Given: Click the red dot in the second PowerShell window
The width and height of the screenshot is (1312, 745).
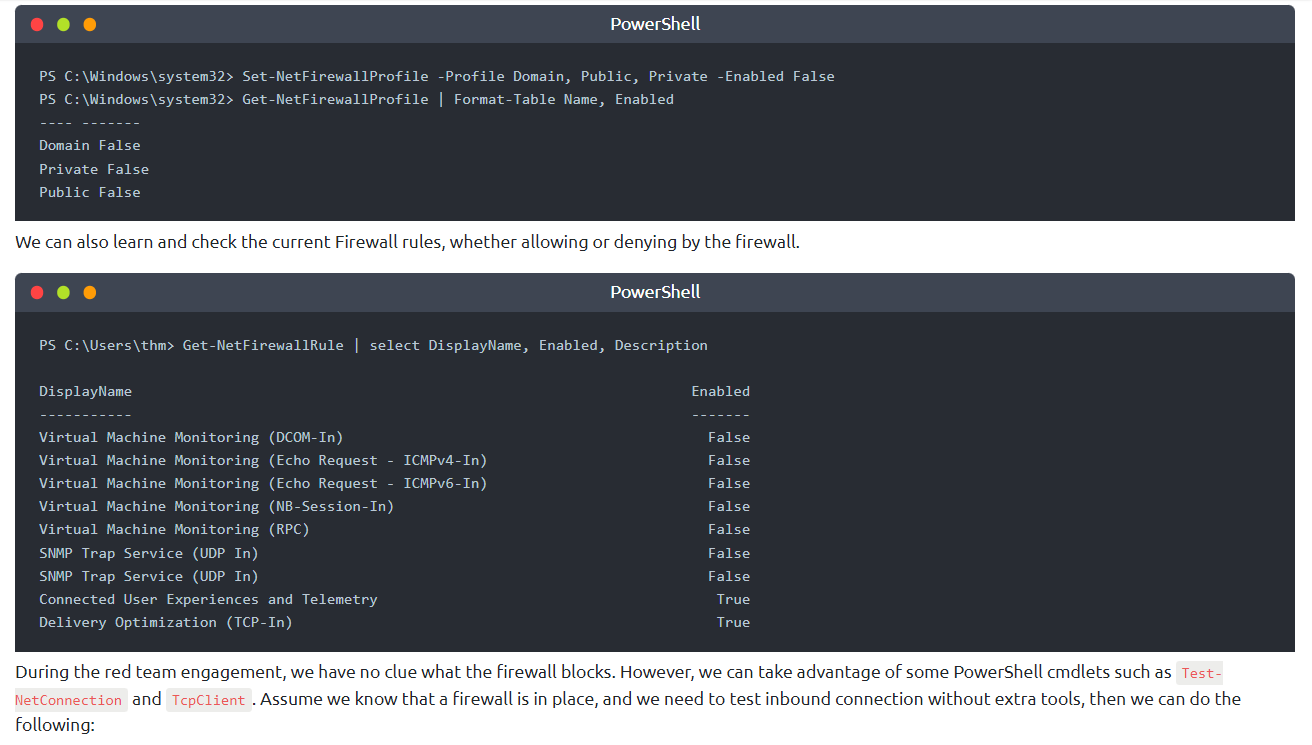Looking at the screenshot, I should [x=37, y=292].
